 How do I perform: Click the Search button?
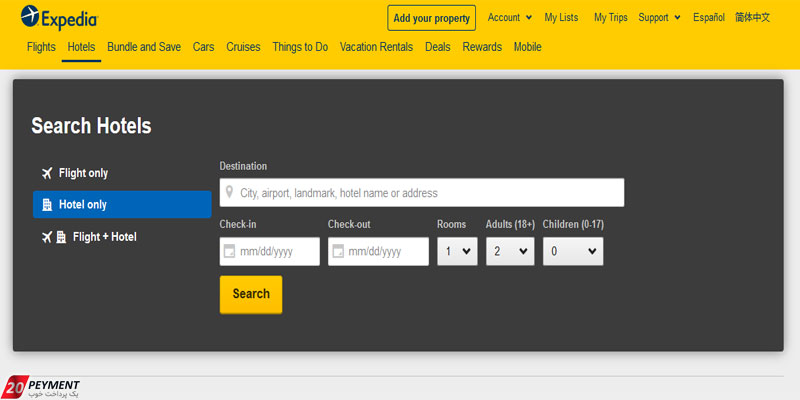[251, 294]
